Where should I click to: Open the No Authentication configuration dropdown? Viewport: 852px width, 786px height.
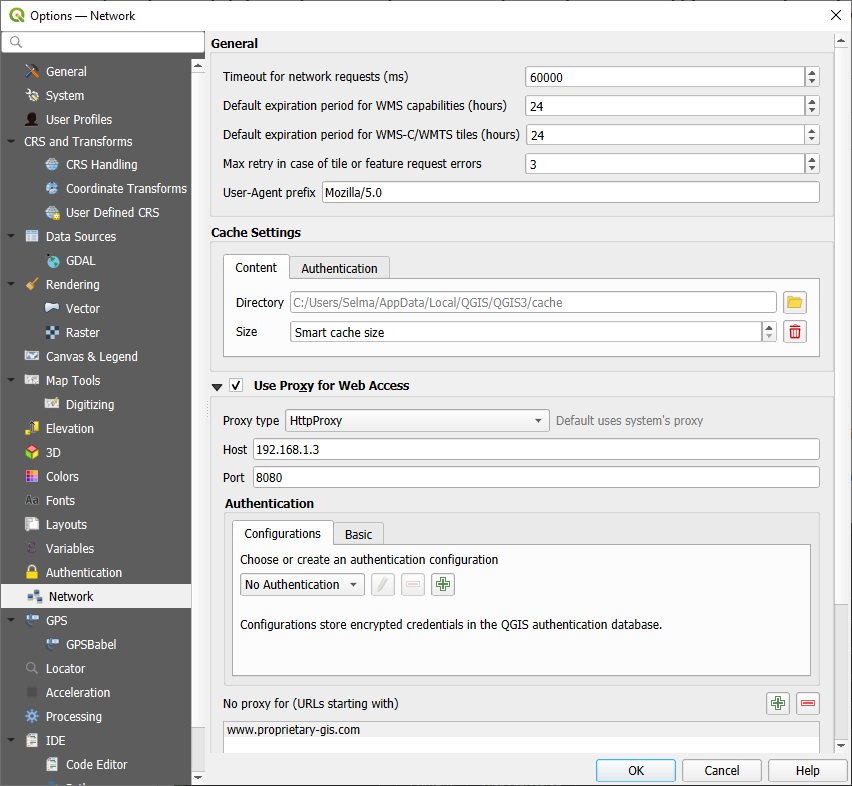[x=302, y=585]
